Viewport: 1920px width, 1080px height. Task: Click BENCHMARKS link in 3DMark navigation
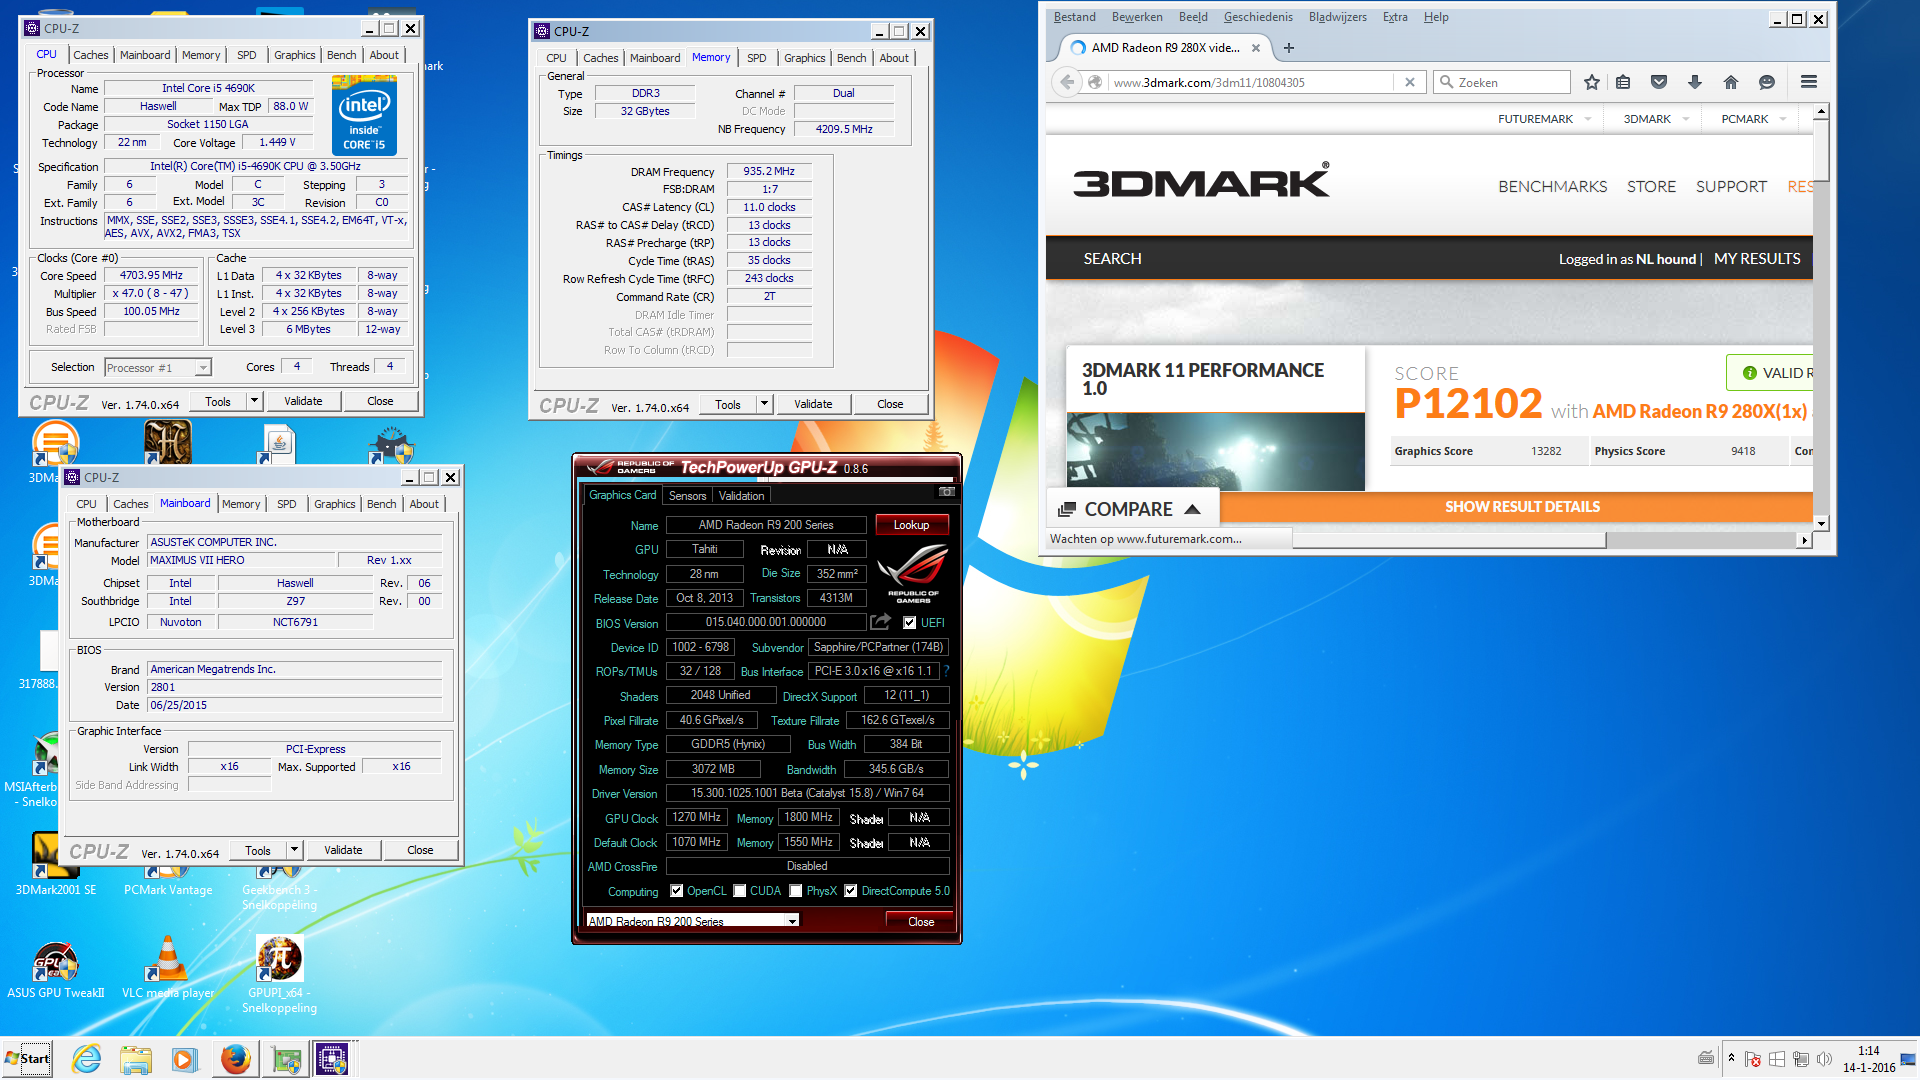1552,186
